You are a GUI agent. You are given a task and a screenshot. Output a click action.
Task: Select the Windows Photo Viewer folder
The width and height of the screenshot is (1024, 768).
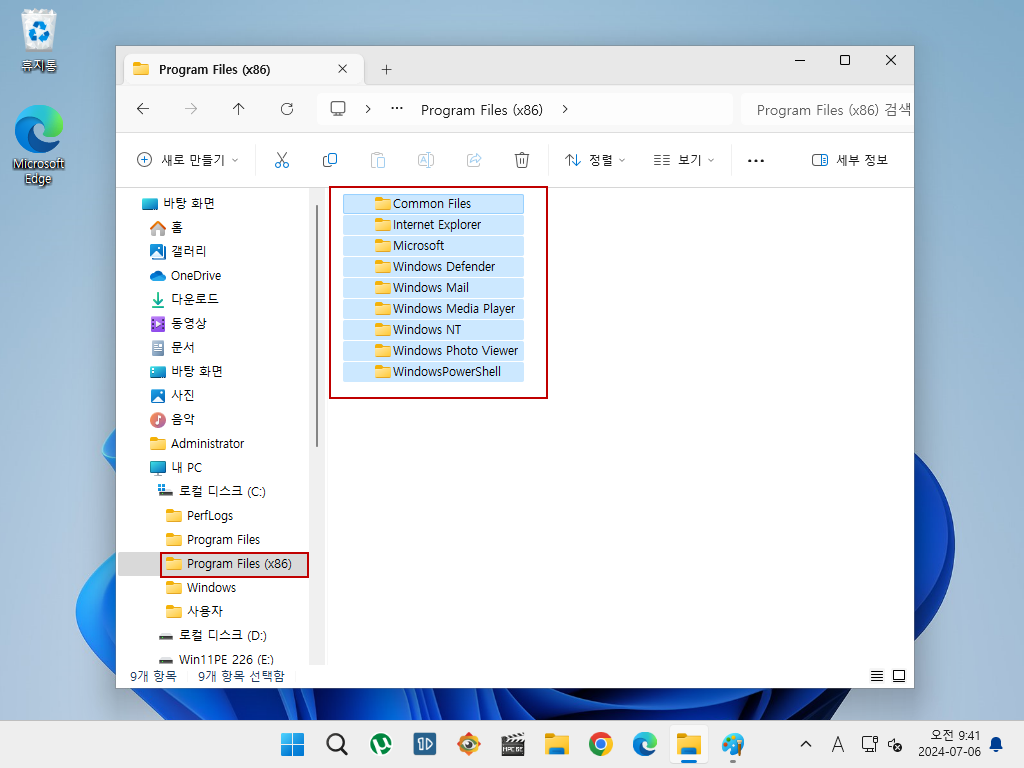coord(433,351)
